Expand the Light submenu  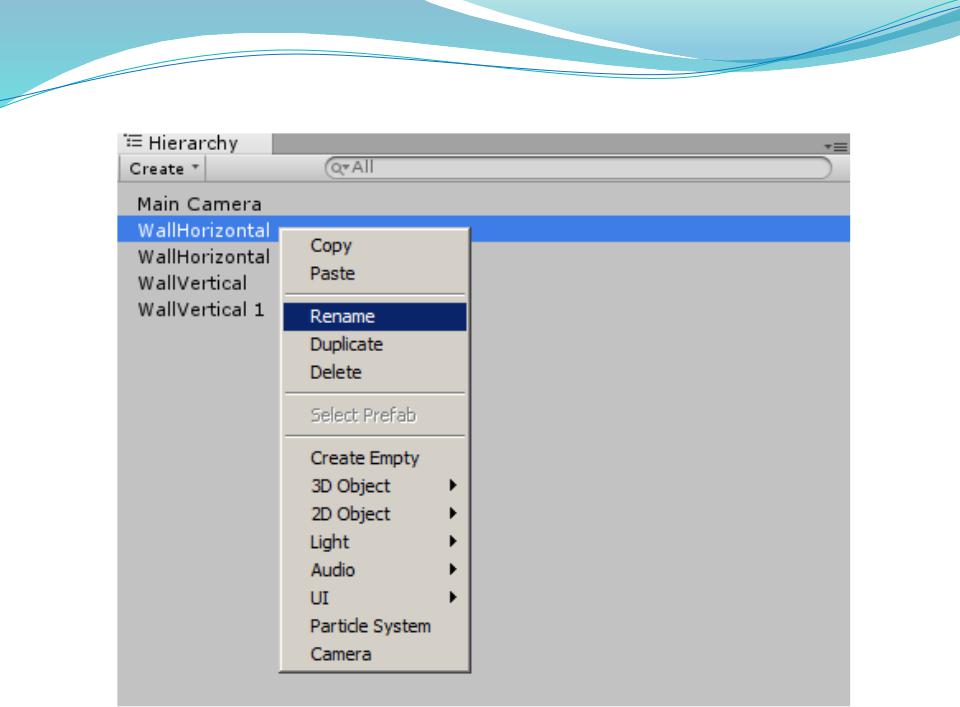375,542
